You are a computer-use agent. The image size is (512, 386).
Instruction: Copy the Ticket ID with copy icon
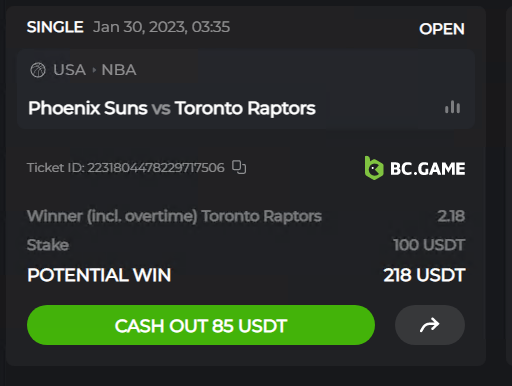(x=239, y=167)
